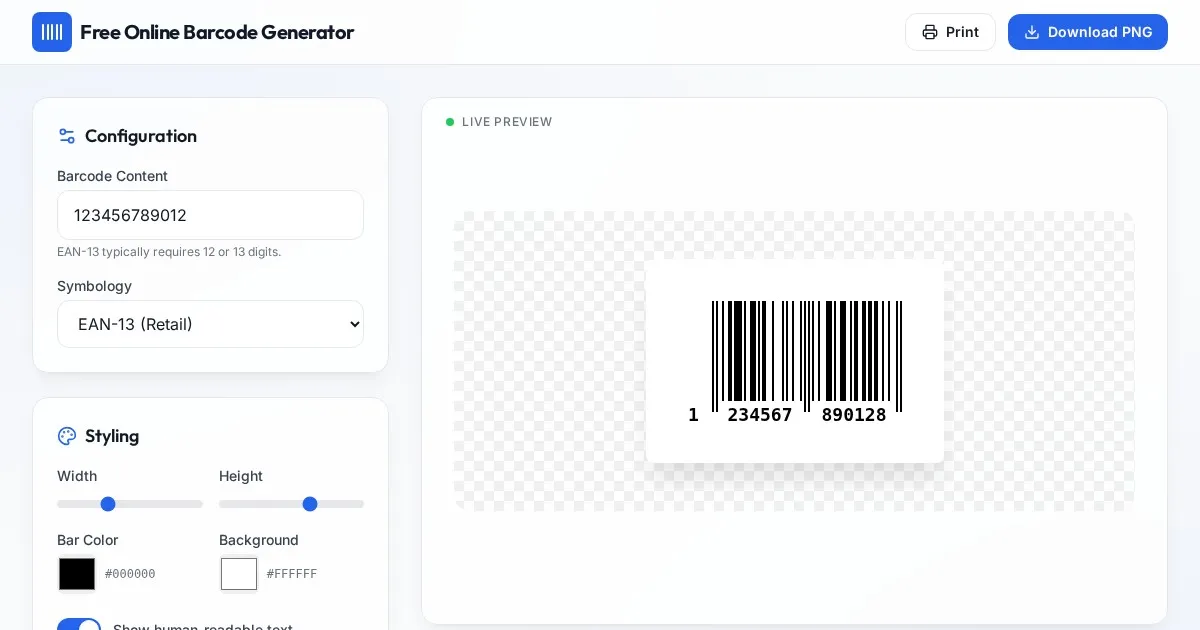Screen dimensions: 1200x630
Task: Click the Free Online Barcode Generator title
Action: tap(217, 32)
